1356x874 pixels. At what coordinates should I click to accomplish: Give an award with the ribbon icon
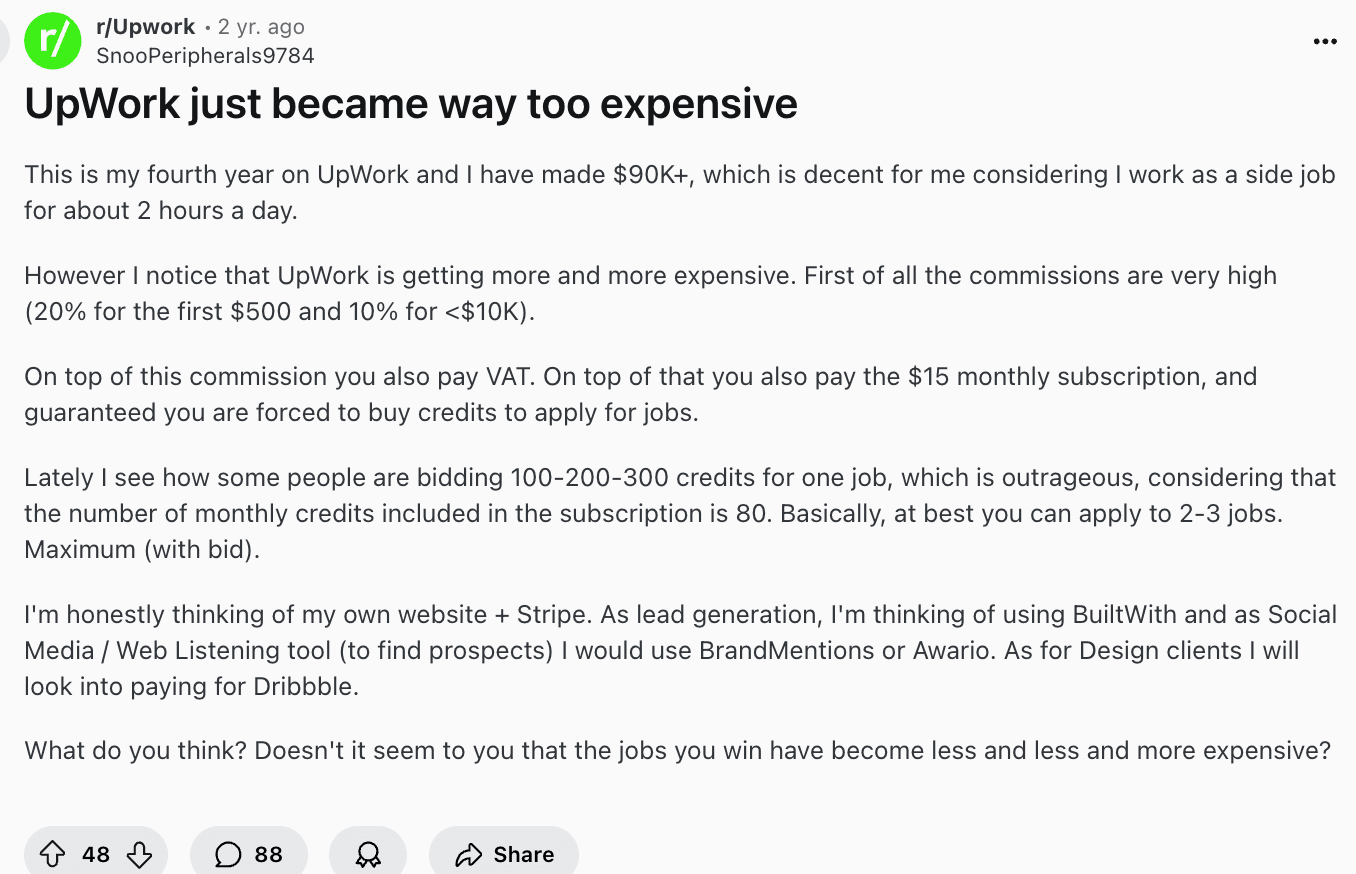point(368,853)
